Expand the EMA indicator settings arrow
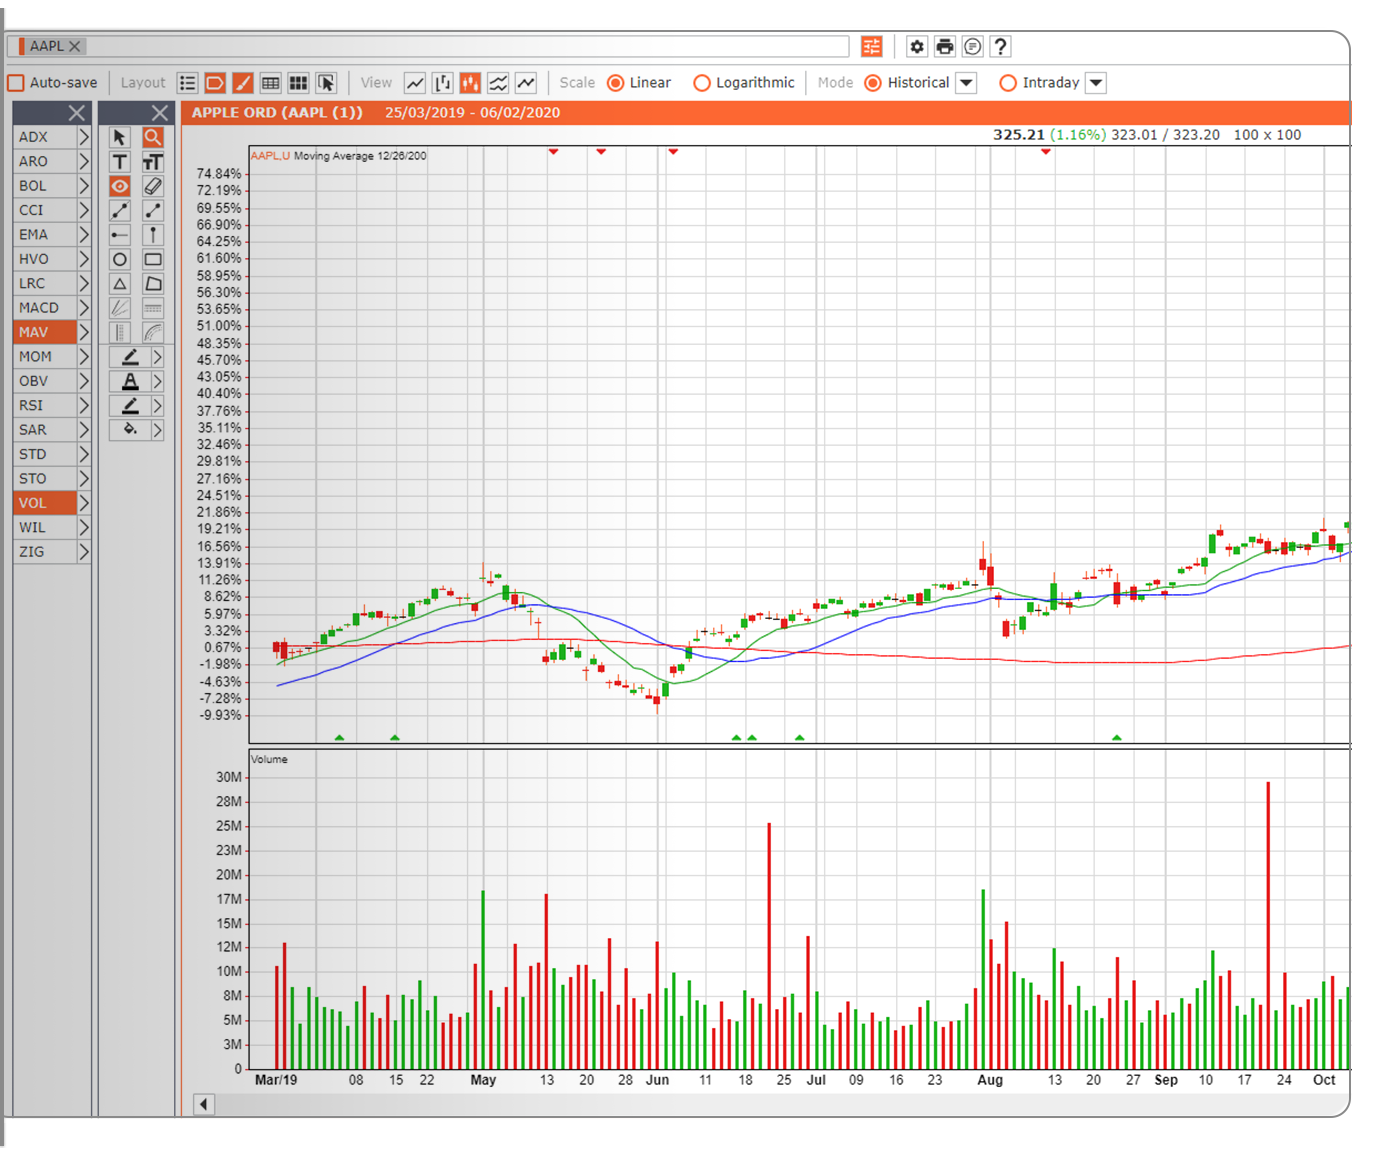This screenshot has width=1374, height=1150. pos(84,235)
